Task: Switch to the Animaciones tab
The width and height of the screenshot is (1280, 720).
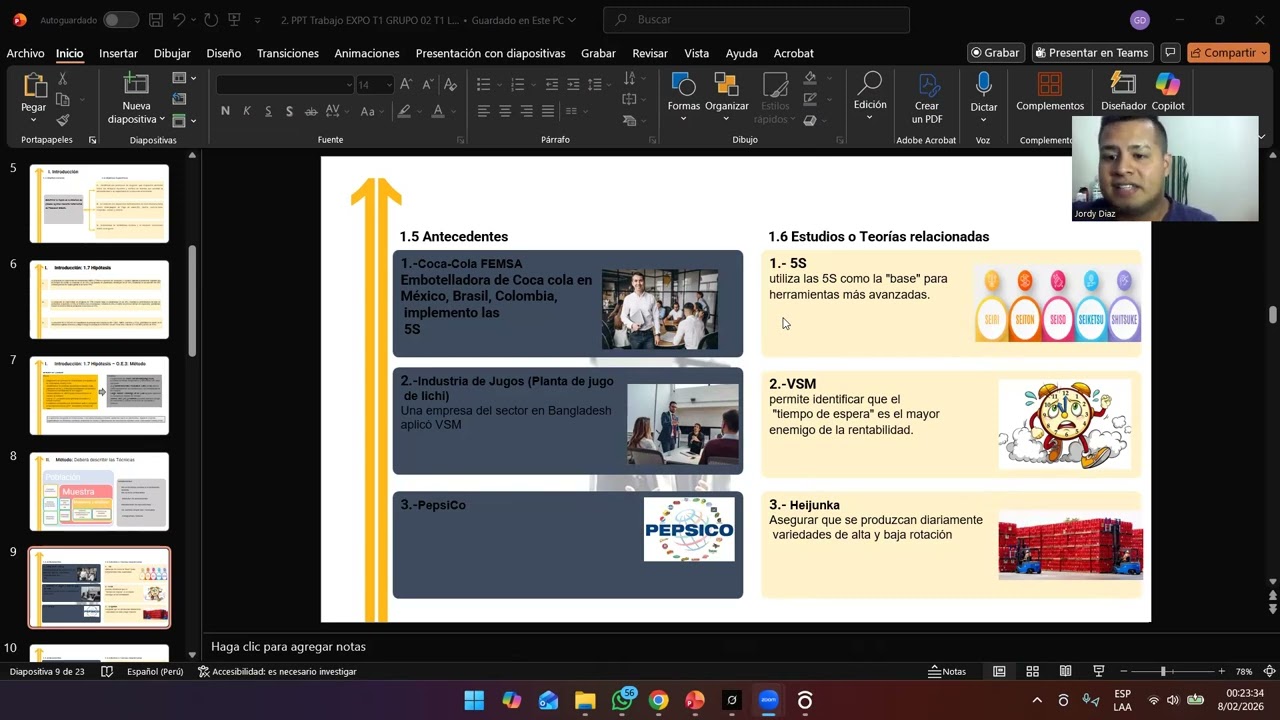Action: [367, 53]
